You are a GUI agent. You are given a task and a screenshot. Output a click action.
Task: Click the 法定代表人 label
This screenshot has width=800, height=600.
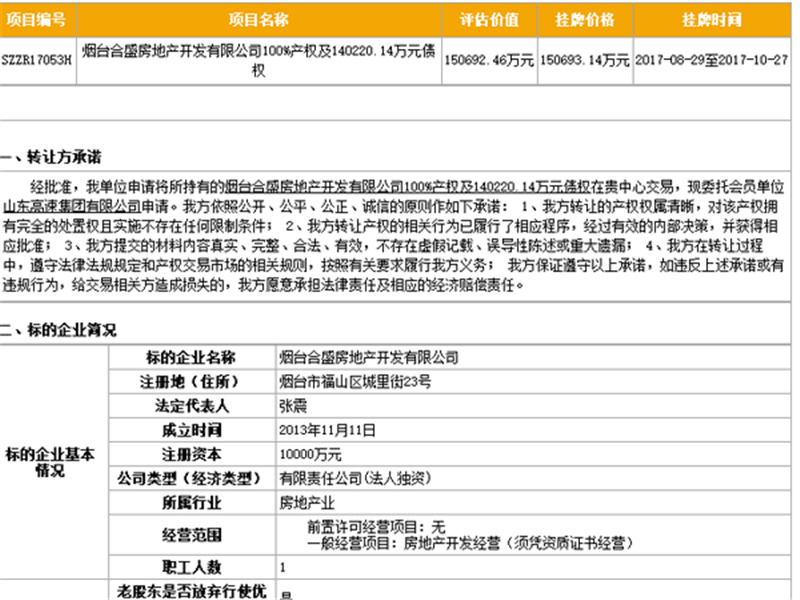[191, 406]
